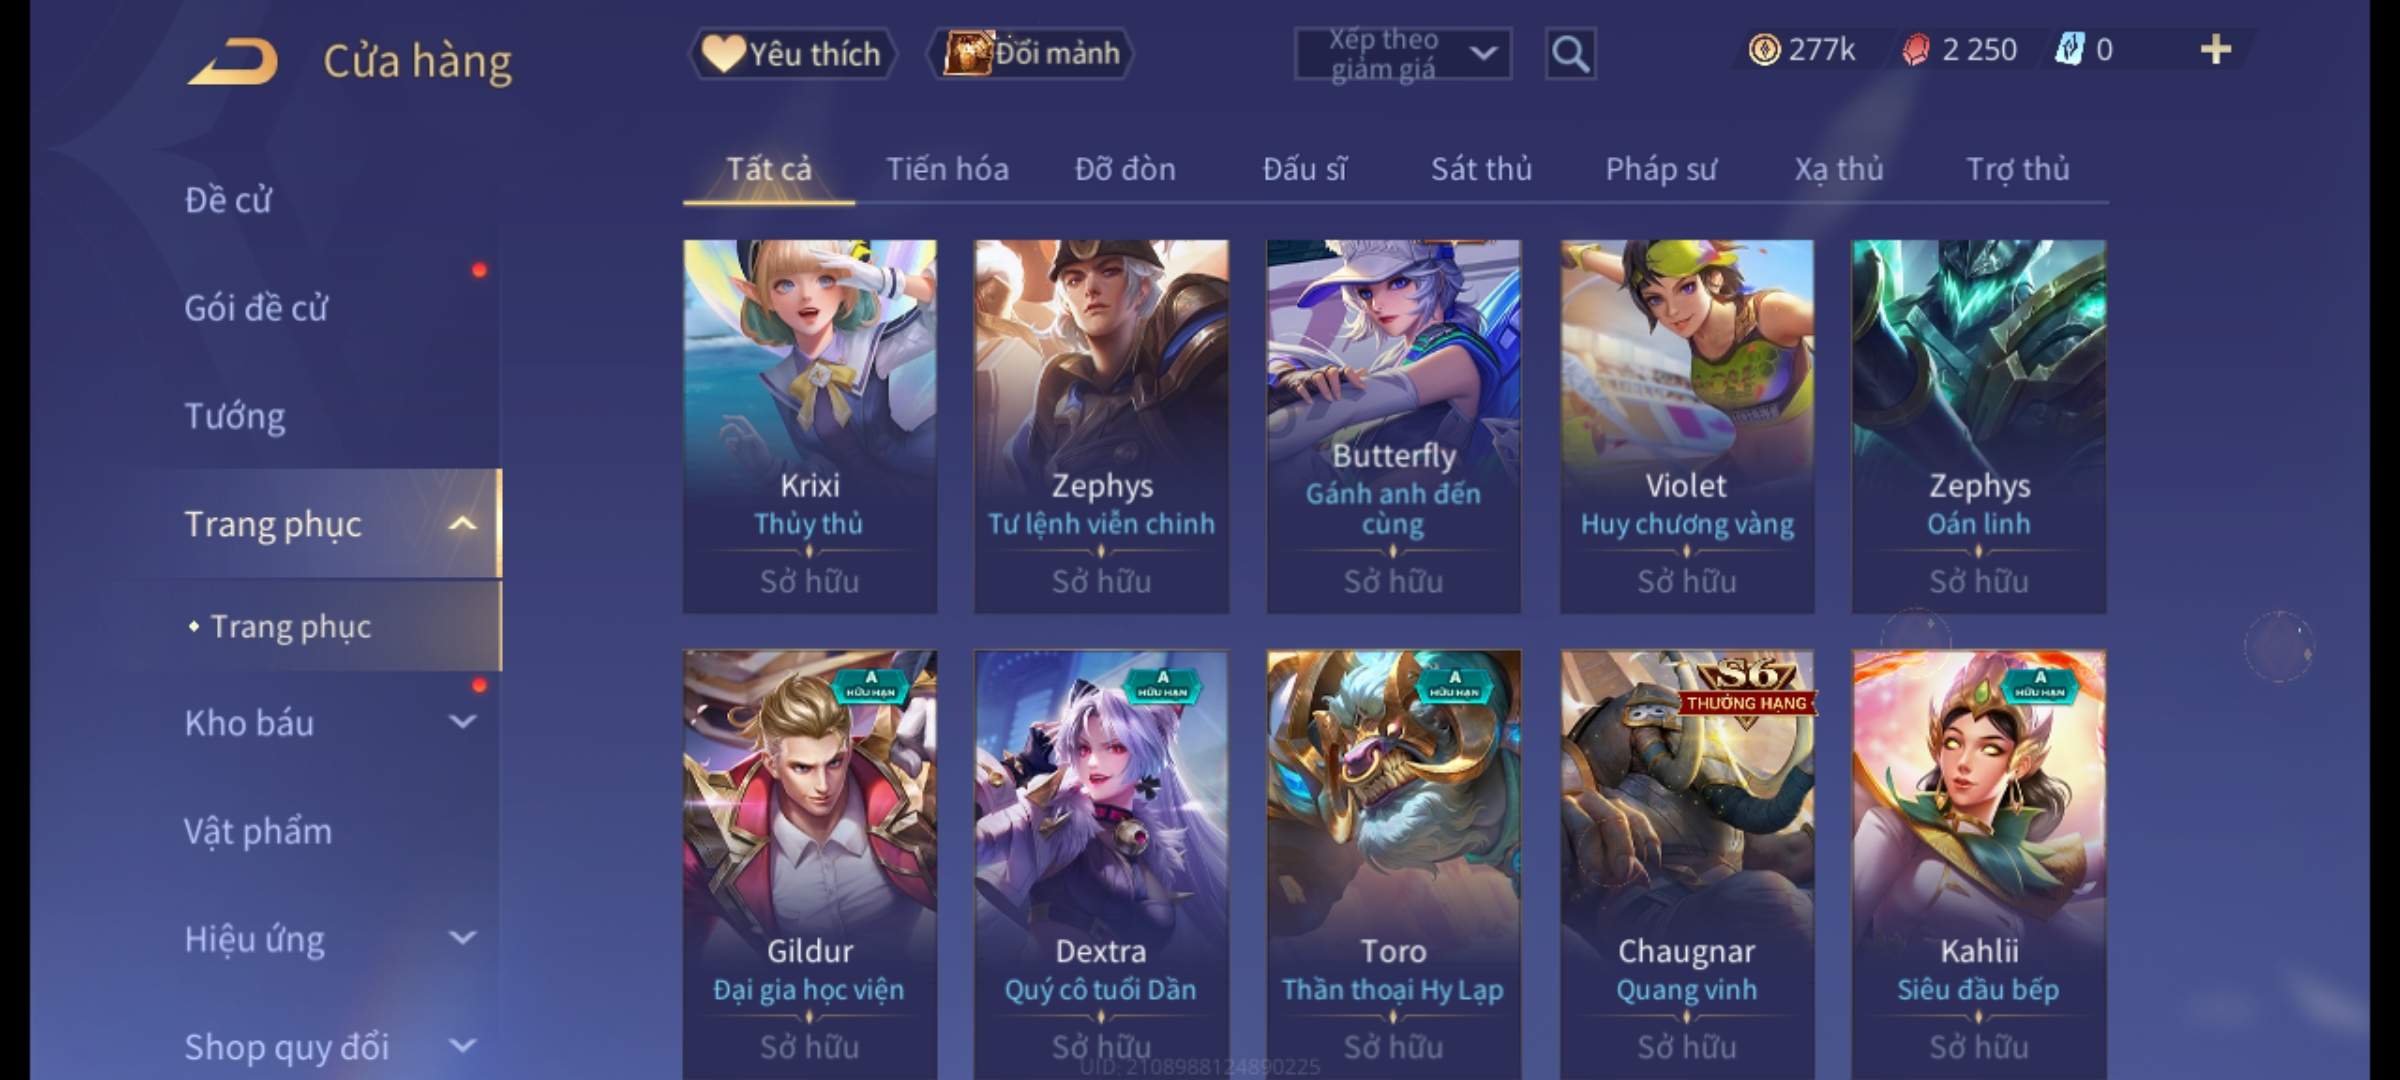
Task: Switch to the Sát thủ tab
Action: (x=1481, y=169)
